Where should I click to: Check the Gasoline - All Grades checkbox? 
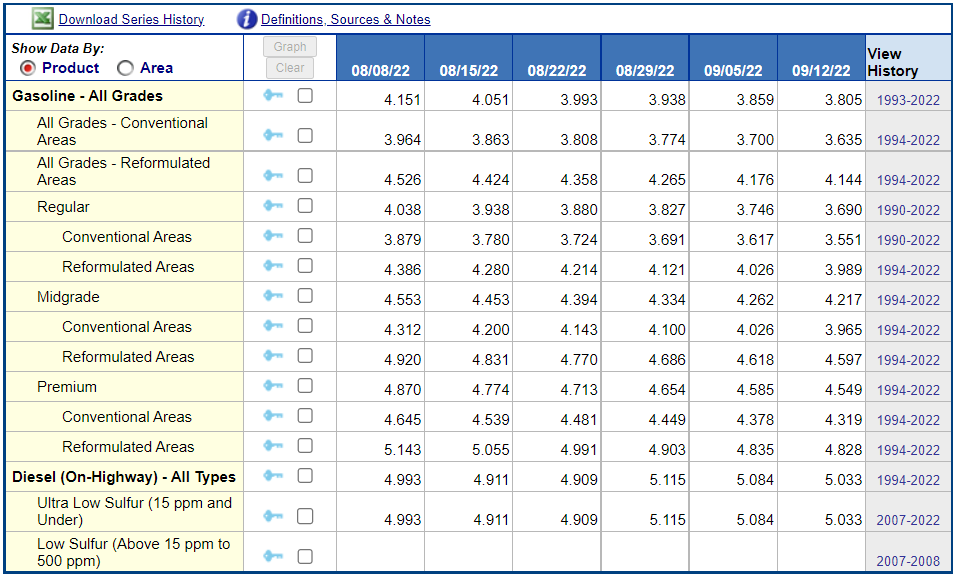(305, 95)
